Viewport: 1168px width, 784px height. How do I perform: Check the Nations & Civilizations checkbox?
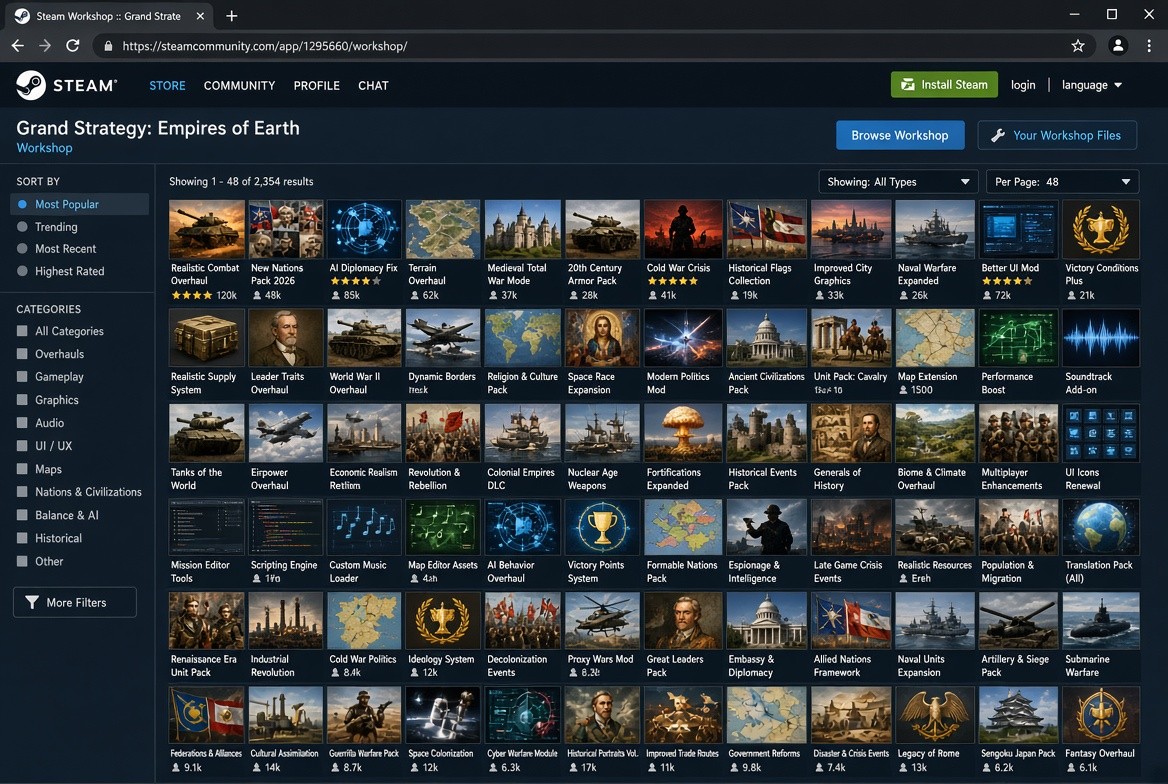[22, 492]
